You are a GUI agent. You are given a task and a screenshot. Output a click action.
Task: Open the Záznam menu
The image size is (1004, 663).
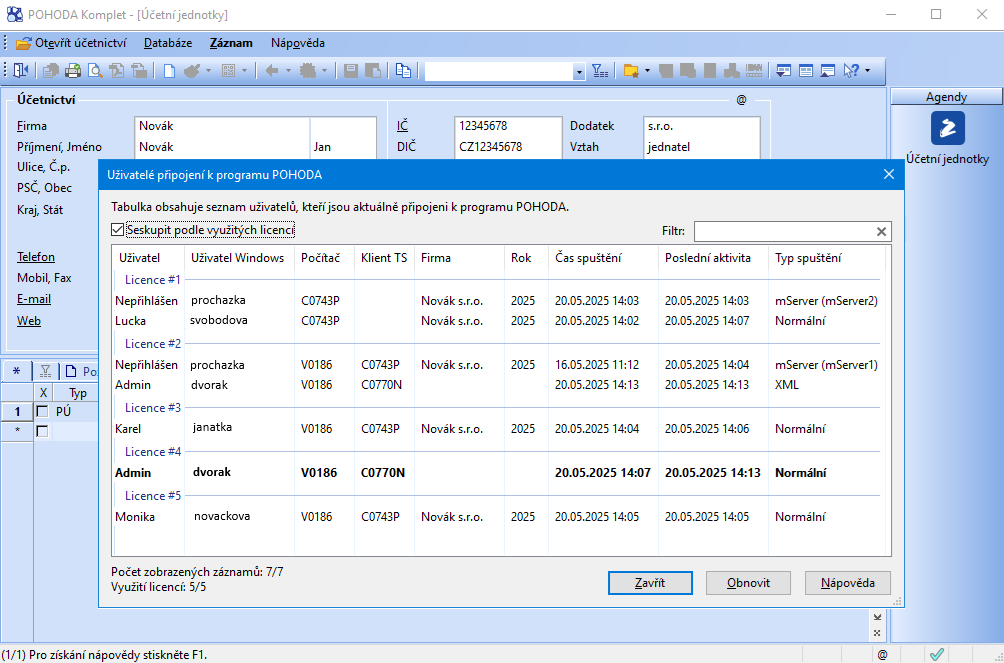[x=231, y=44]
